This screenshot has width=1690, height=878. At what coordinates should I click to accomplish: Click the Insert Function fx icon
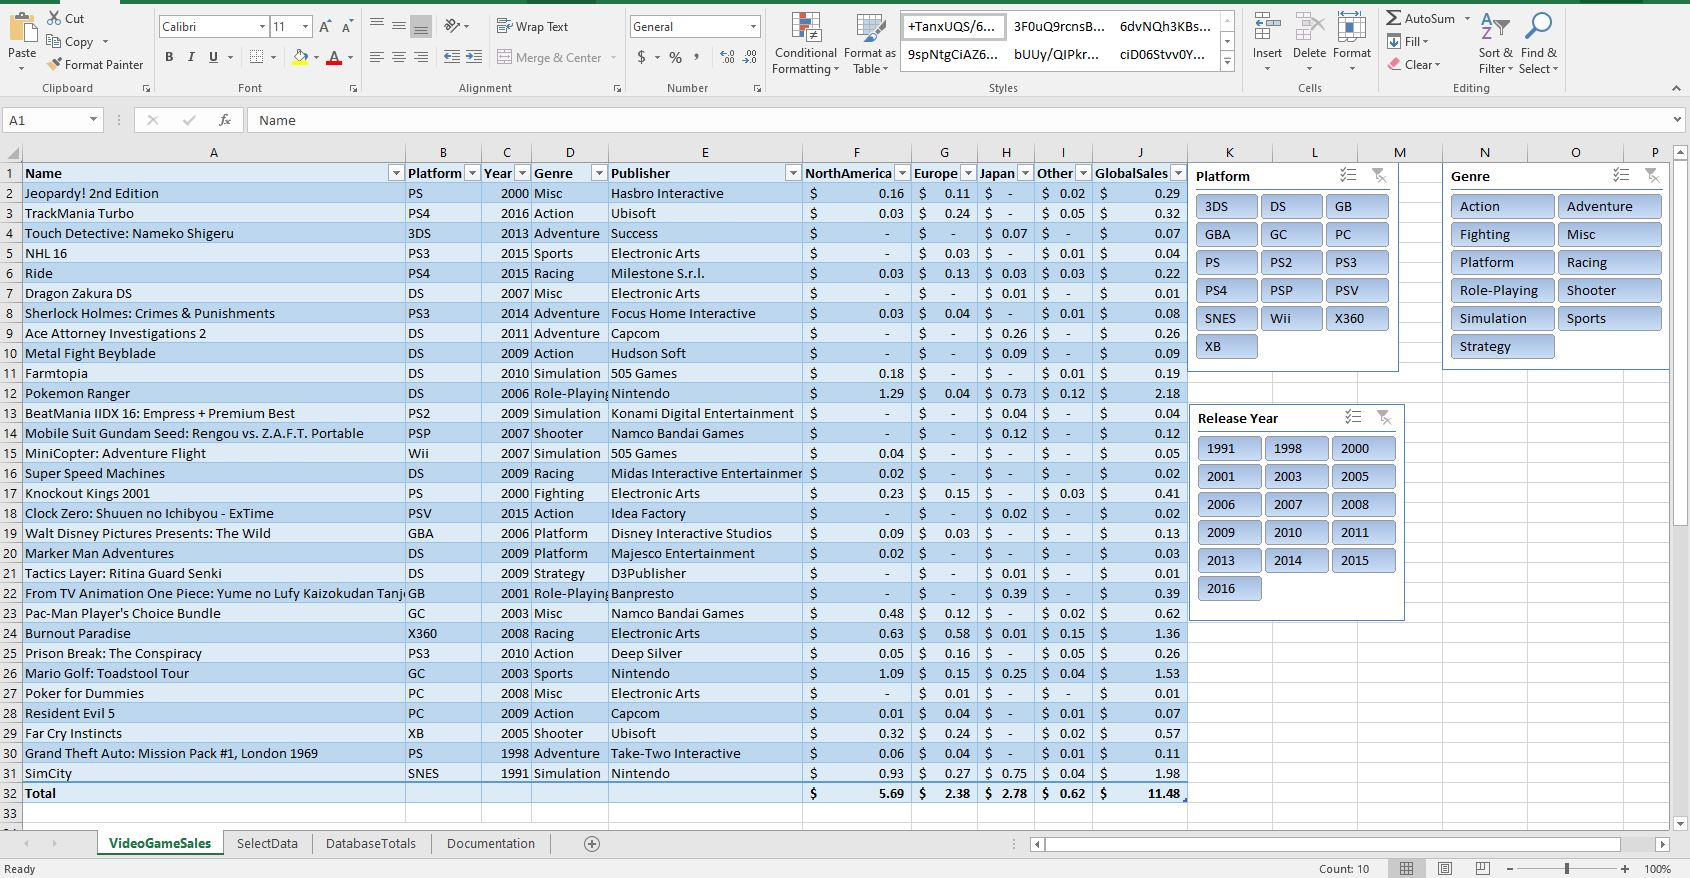[x=225, y=120]
